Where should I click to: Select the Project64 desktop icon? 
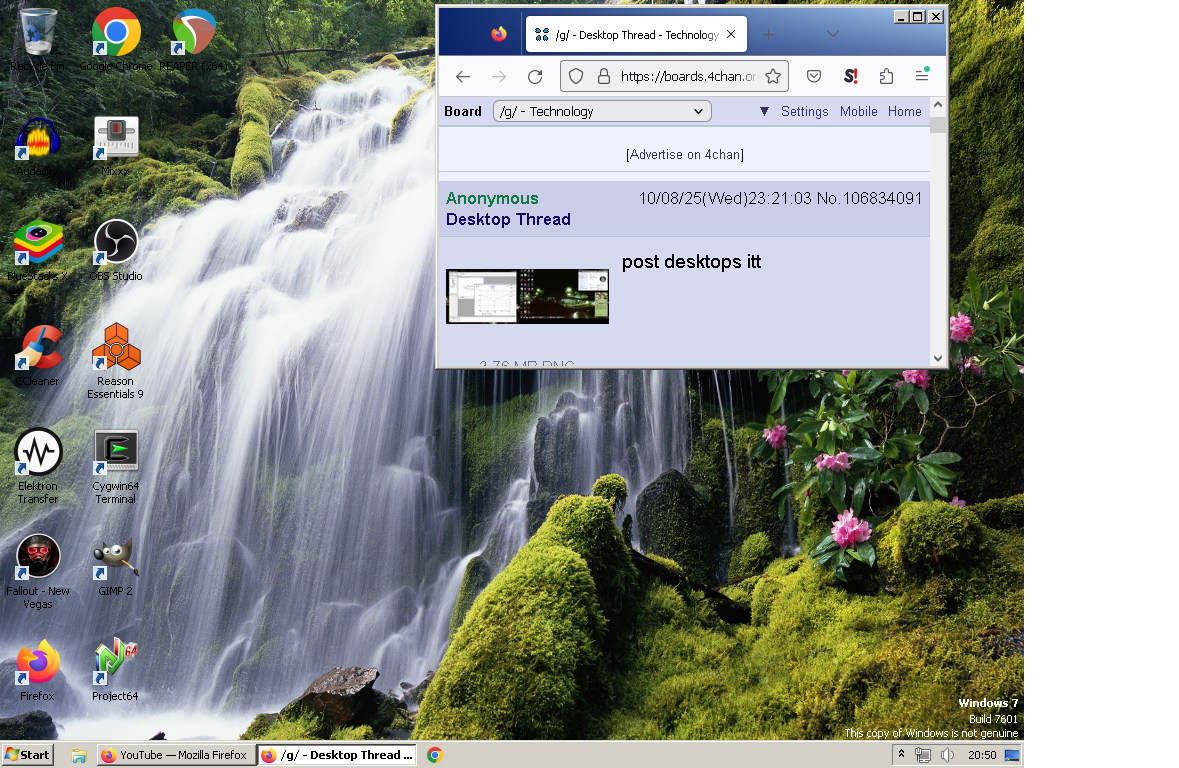116,671
